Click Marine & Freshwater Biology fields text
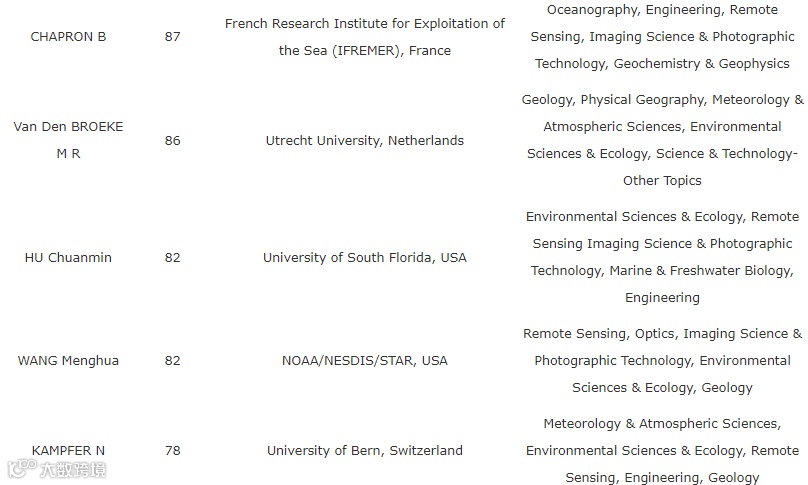 [662, 257]
